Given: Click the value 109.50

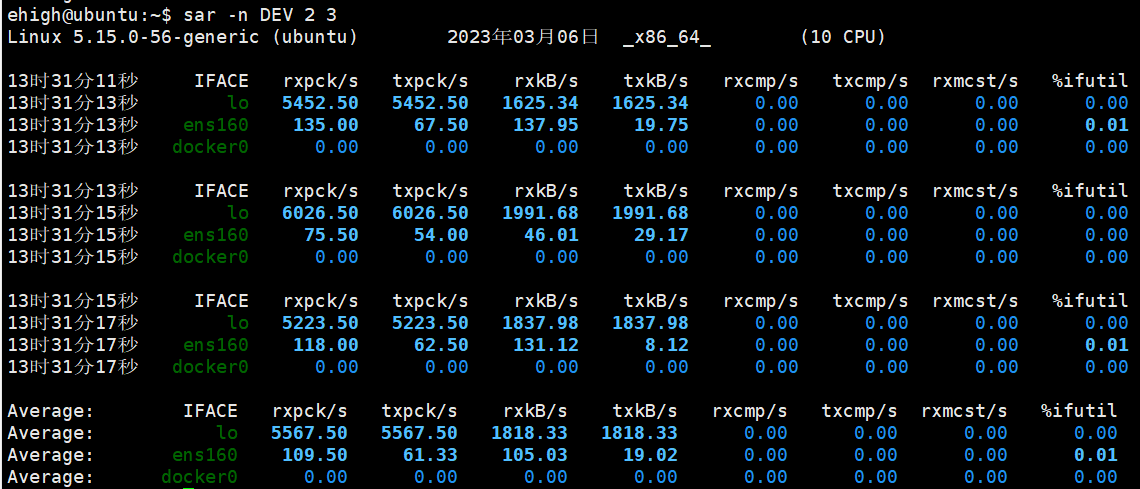Looking at the screenshot, I should (x=315, y=456).
